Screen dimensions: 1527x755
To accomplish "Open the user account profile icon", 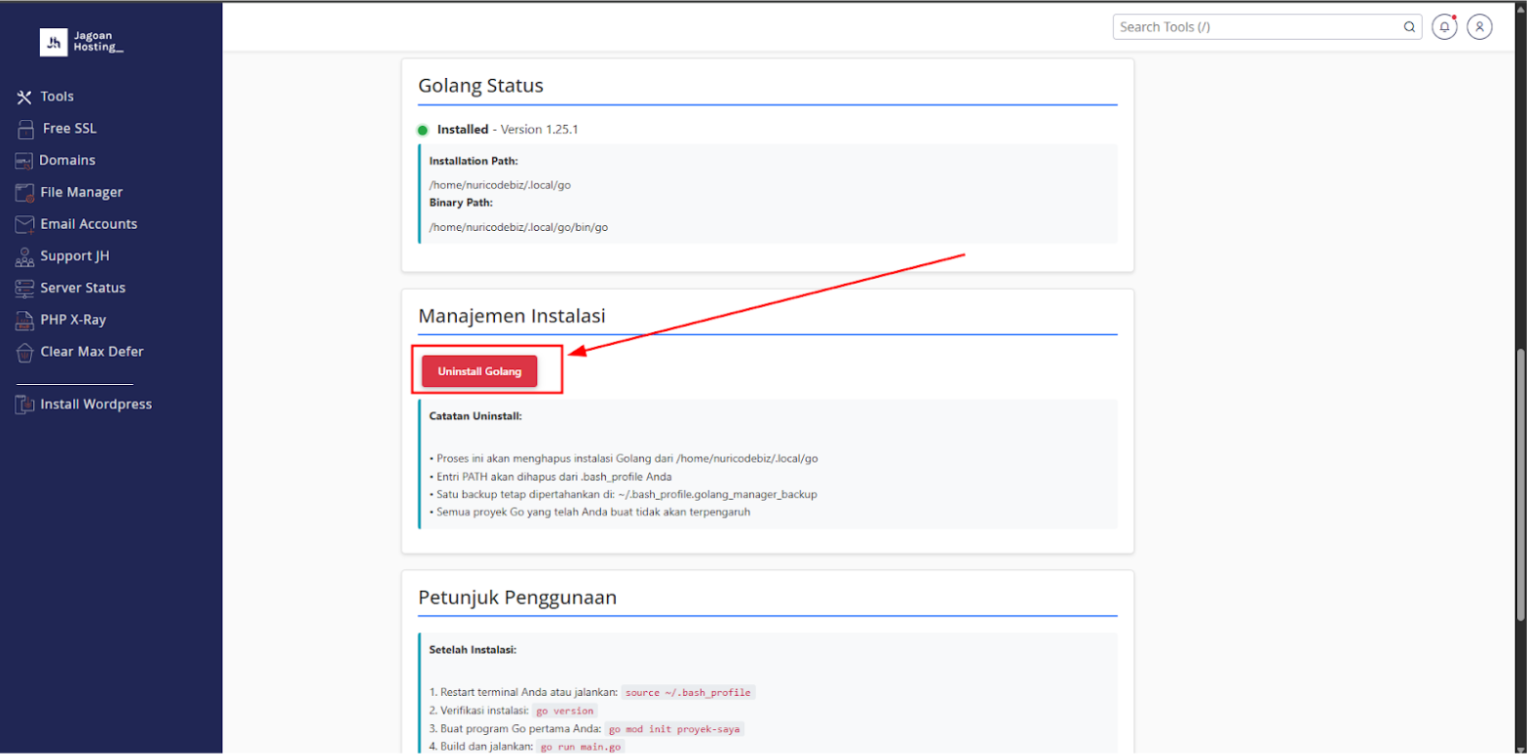I will [1479, 27].
